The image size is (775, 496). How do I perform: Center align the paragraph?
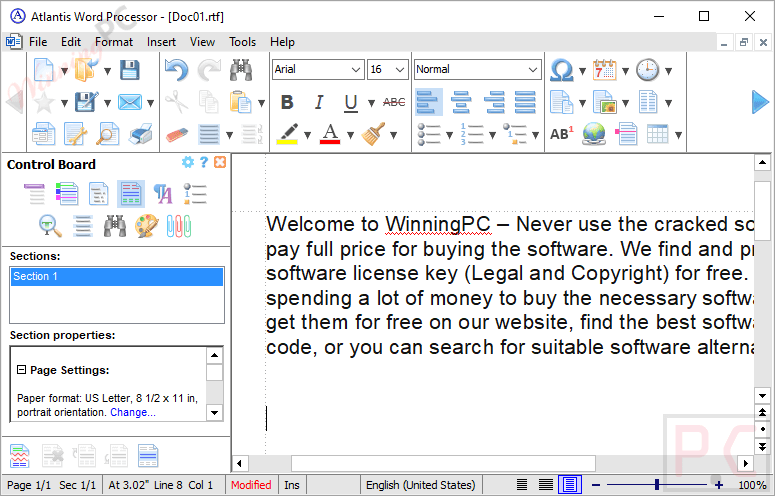(461, 102)
